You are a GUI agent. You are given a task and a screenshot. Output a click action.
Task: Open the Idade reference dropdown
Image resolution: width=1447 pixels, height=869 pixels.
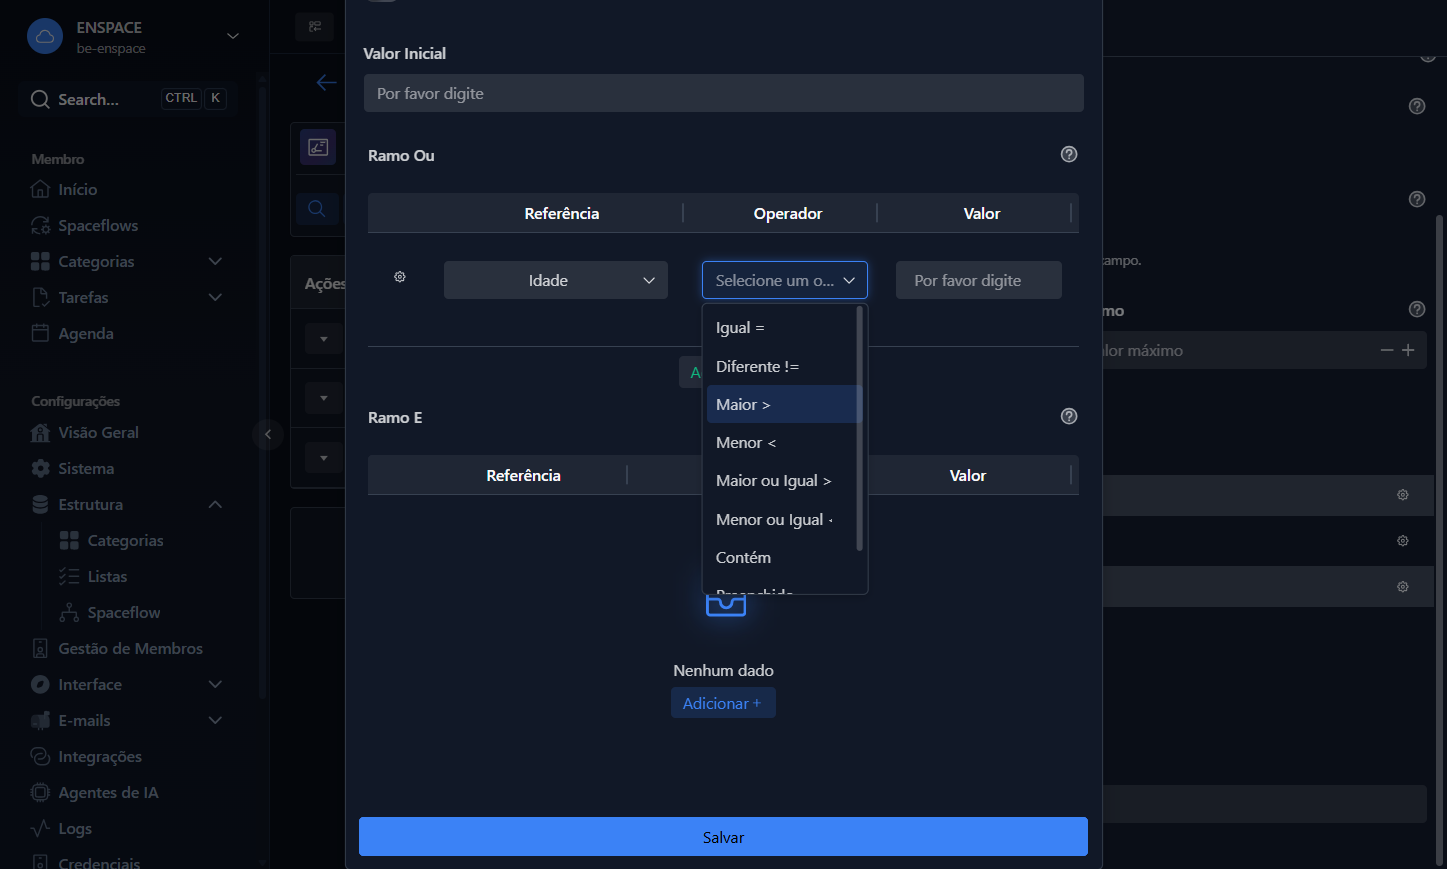coord(556,280)
